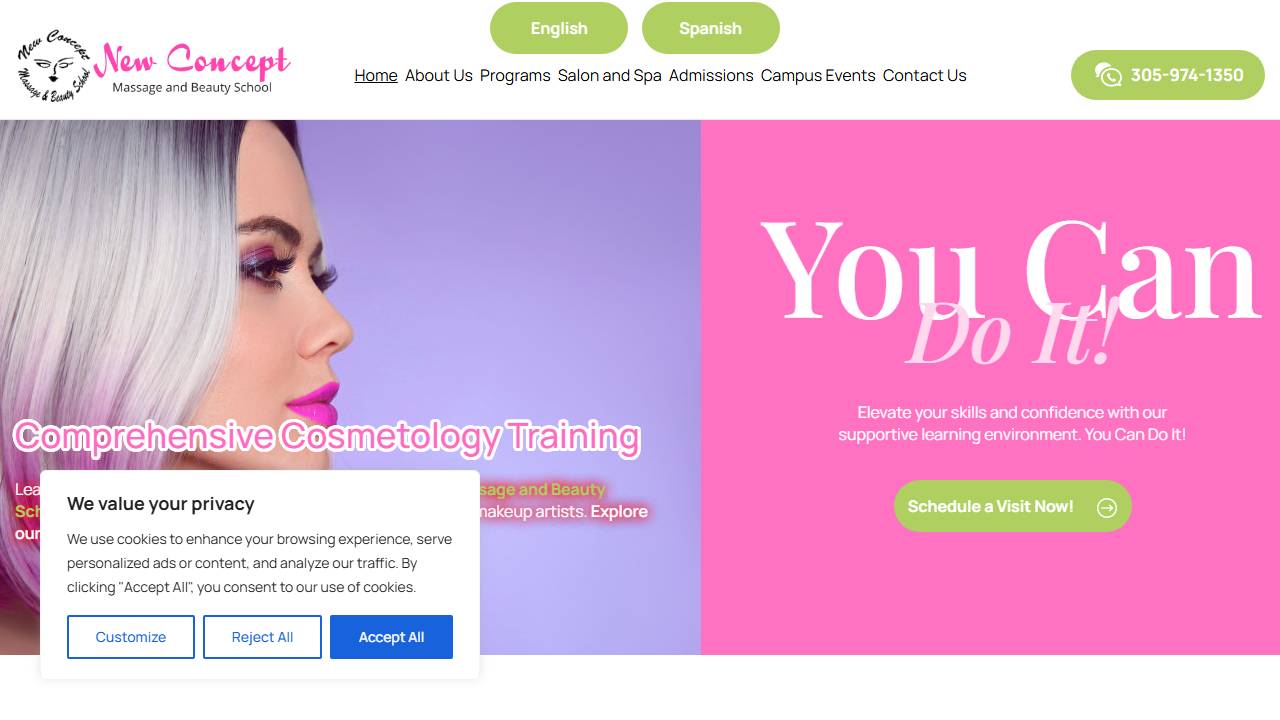Reject All cookies
Image resolution: width=1280 pixels, height=720 pixels.
pos(262,637)
